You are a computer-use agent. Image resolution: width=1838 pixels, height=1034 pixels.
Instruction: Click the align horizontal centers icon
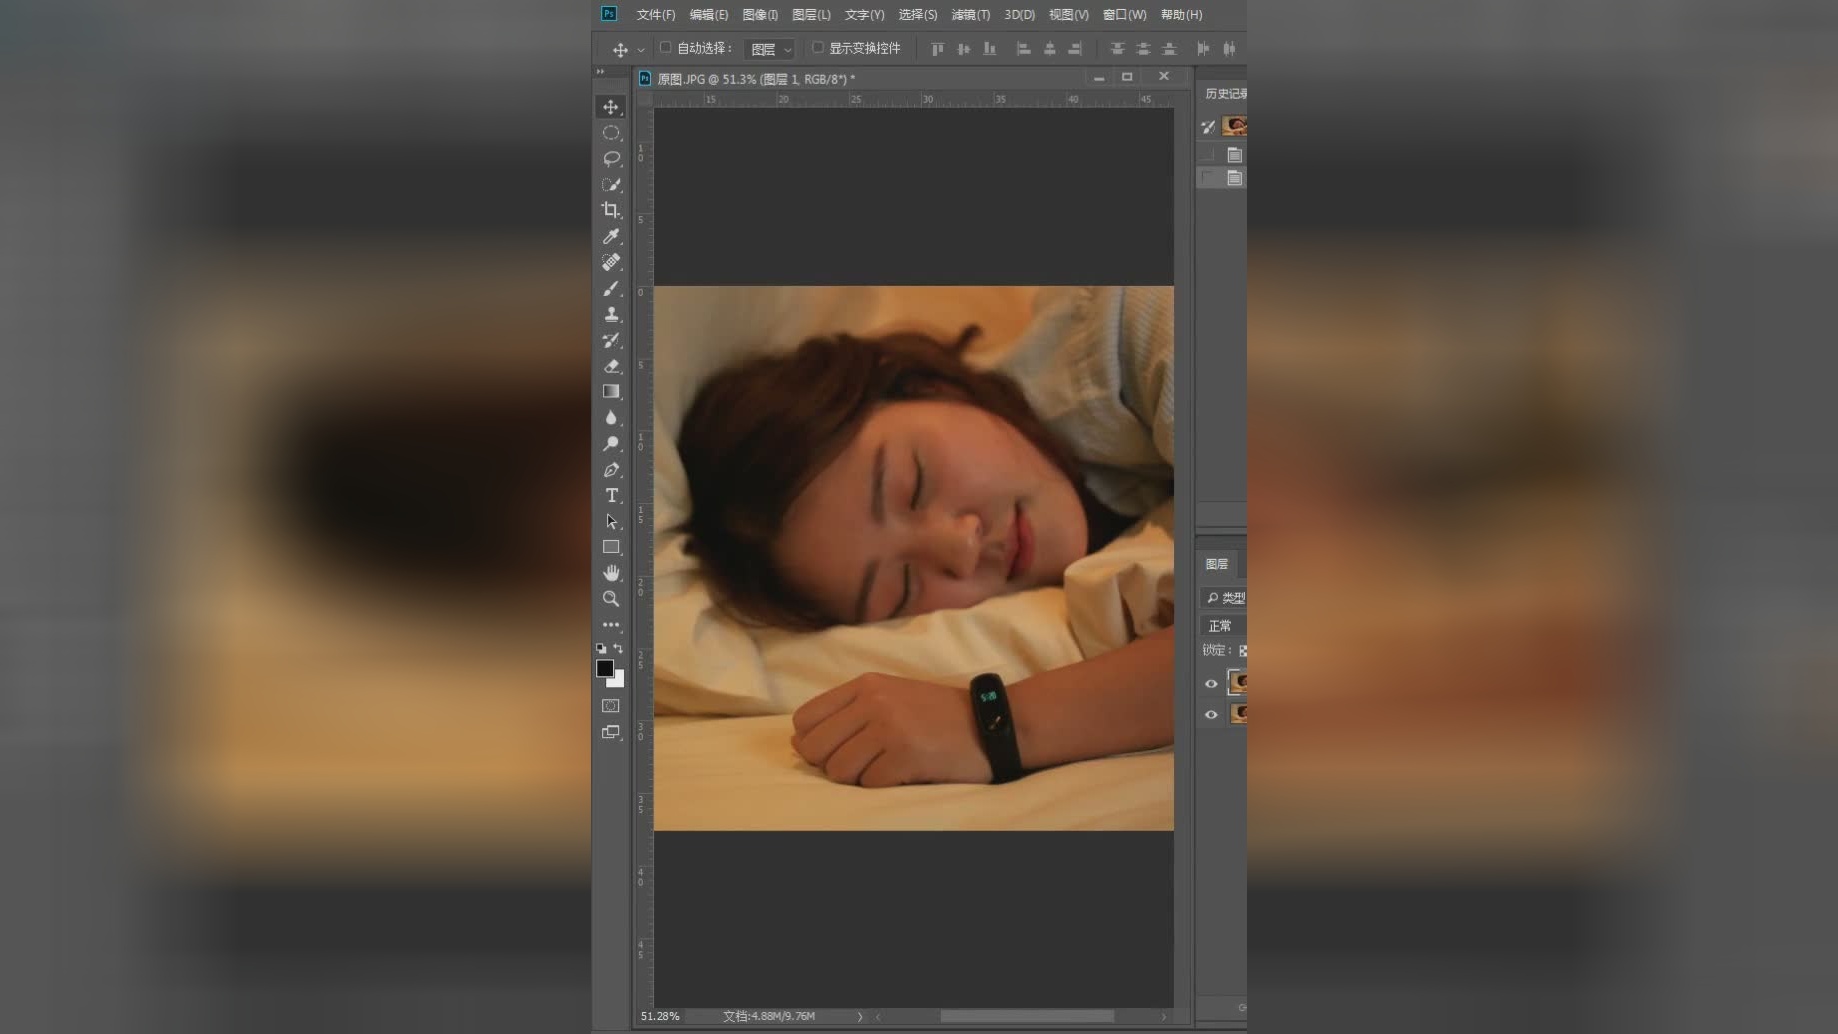click(1049, 48)
